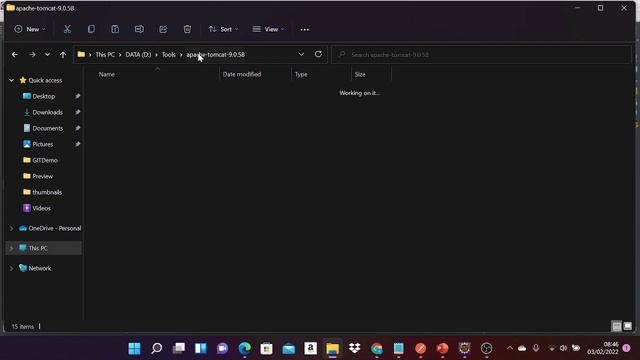Open Downloads in Quick access
The height and width of the screenshot is (360, 640).
click(x=47, y=112)
